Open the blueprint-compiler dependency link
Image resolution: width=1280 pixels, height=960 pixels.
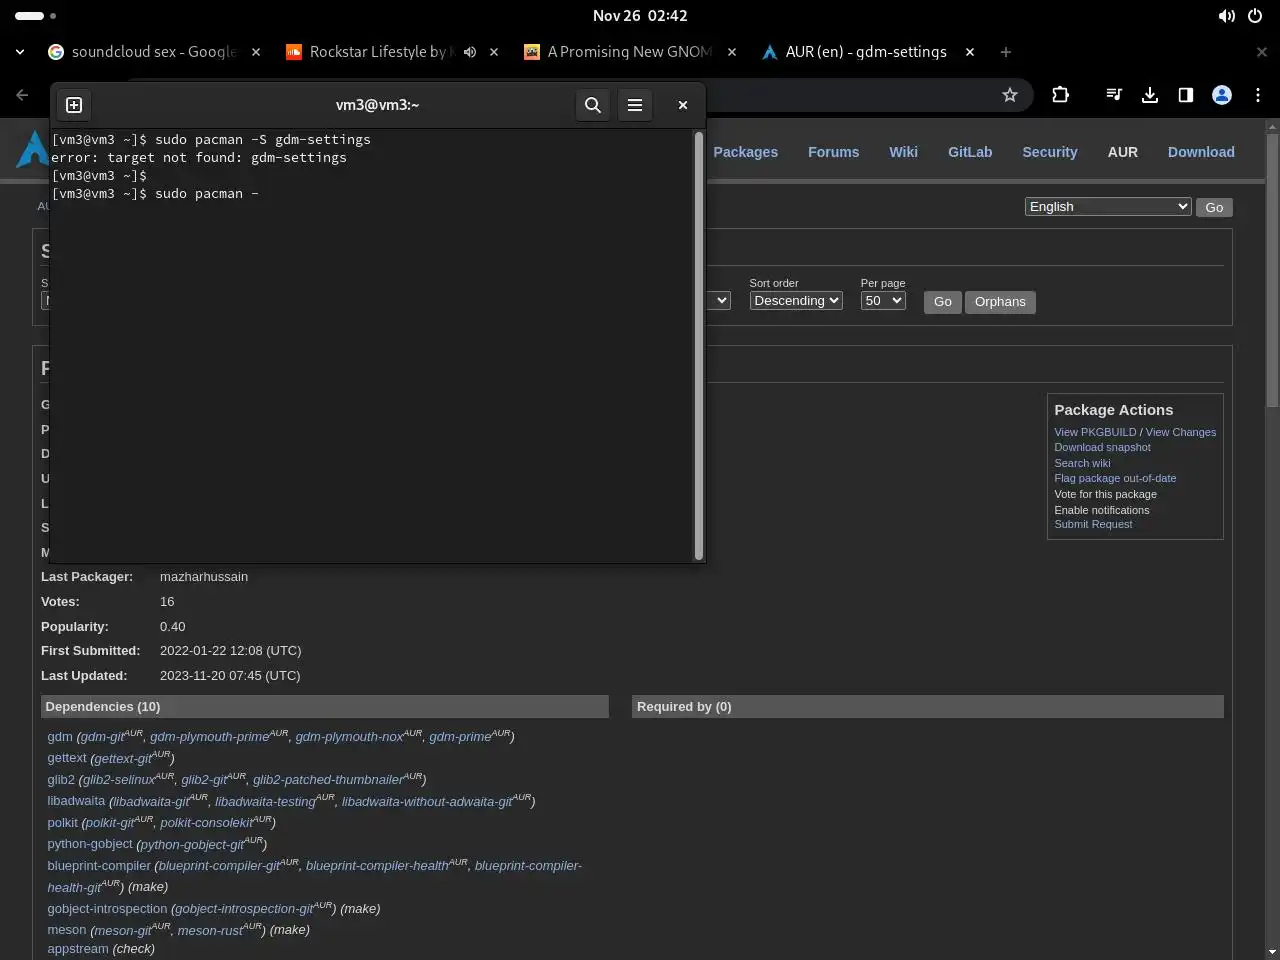pos(99,866)
